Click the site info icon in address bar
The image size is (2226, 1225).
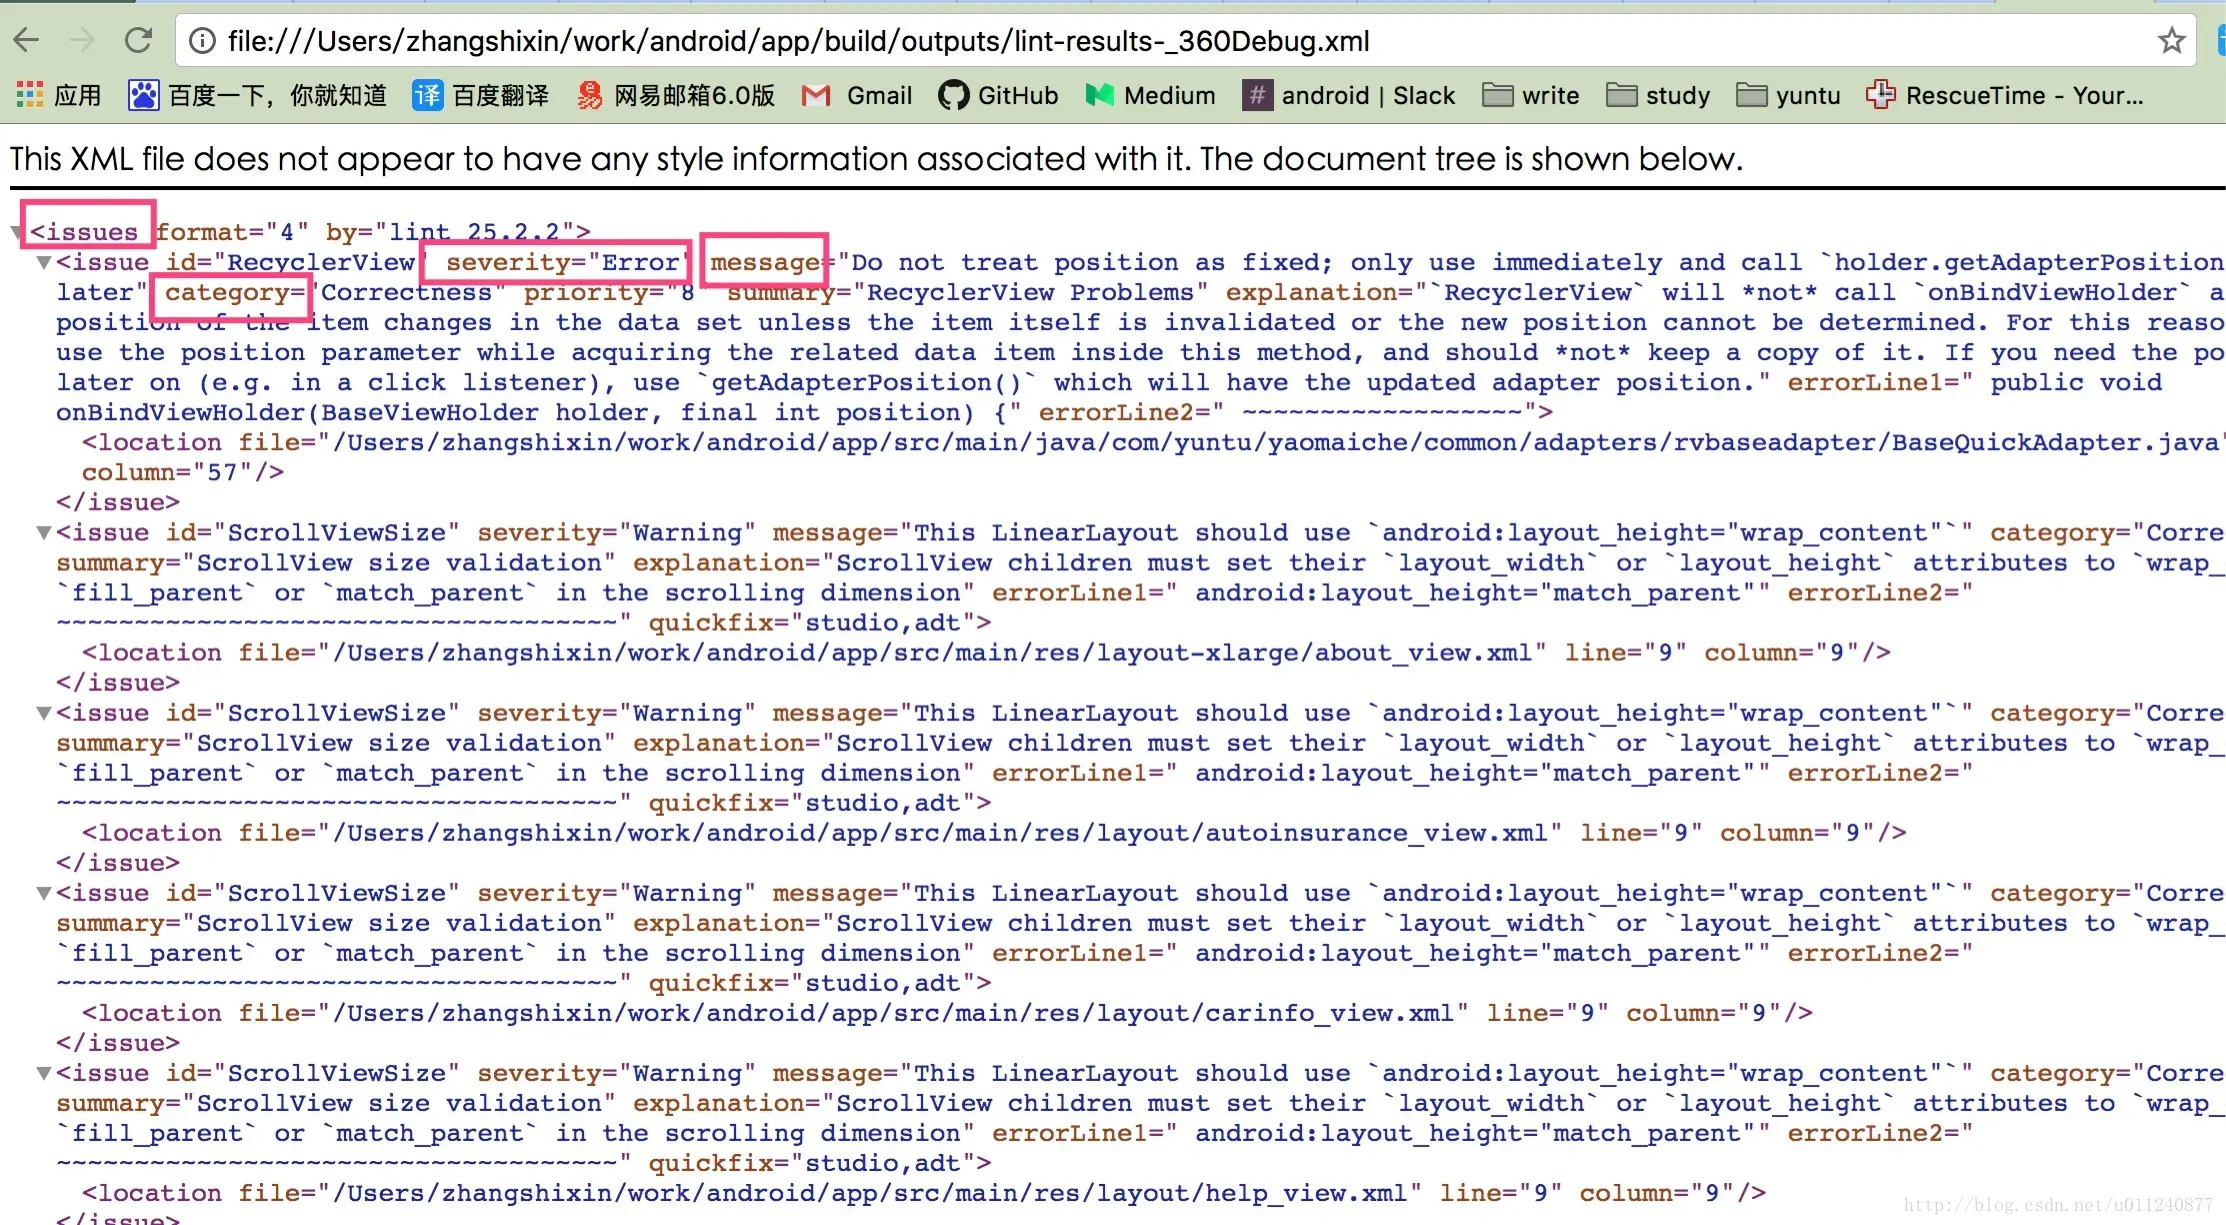[x=203, y=40]
